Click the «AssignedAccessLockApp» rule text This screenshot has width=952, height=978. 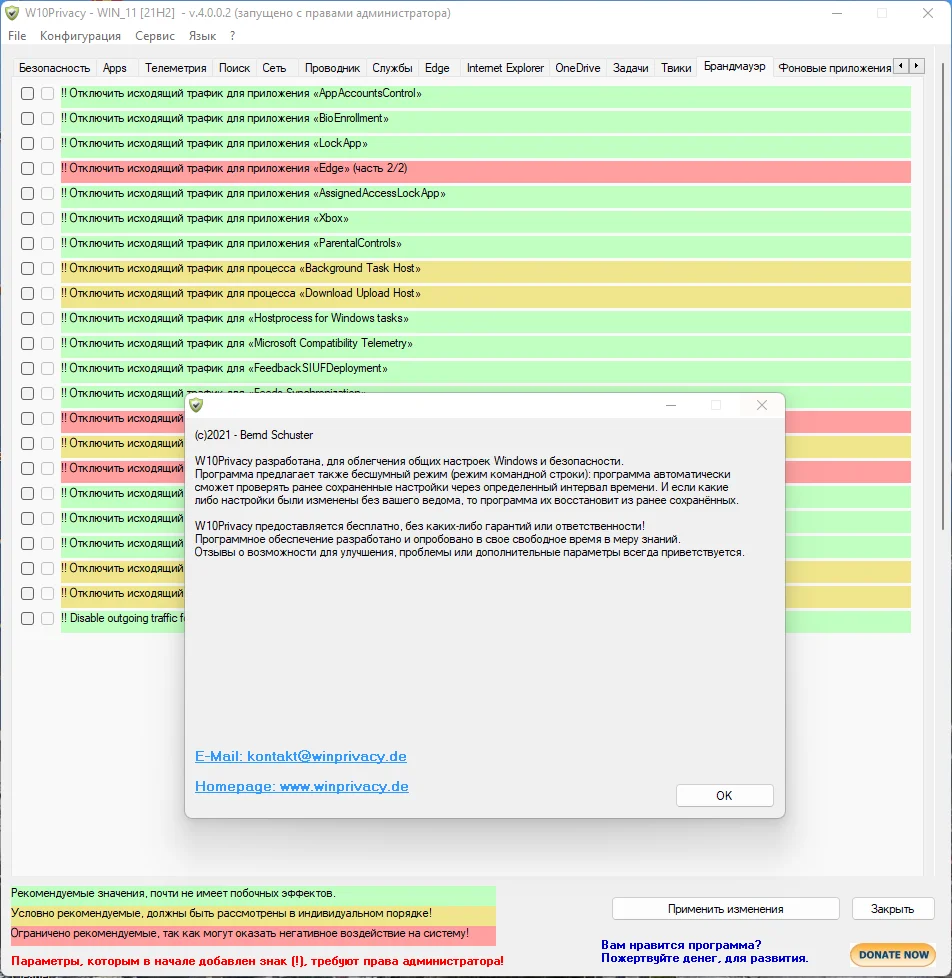pyautogui.click(x=253, y=193)
